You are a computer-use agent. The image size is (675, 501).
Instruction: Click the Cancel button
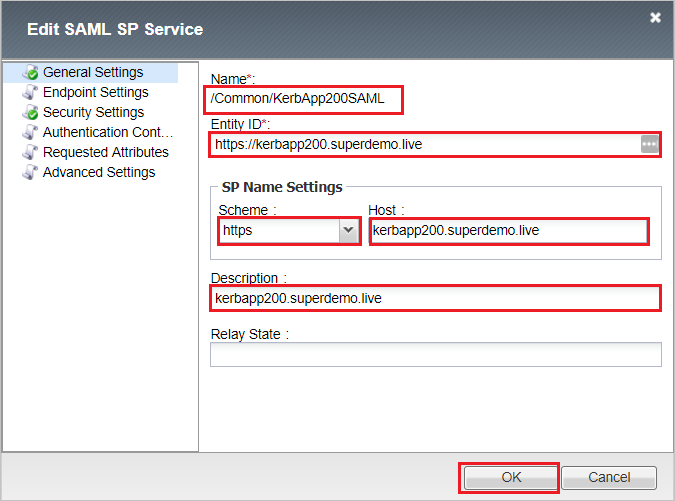coord(609,477)
